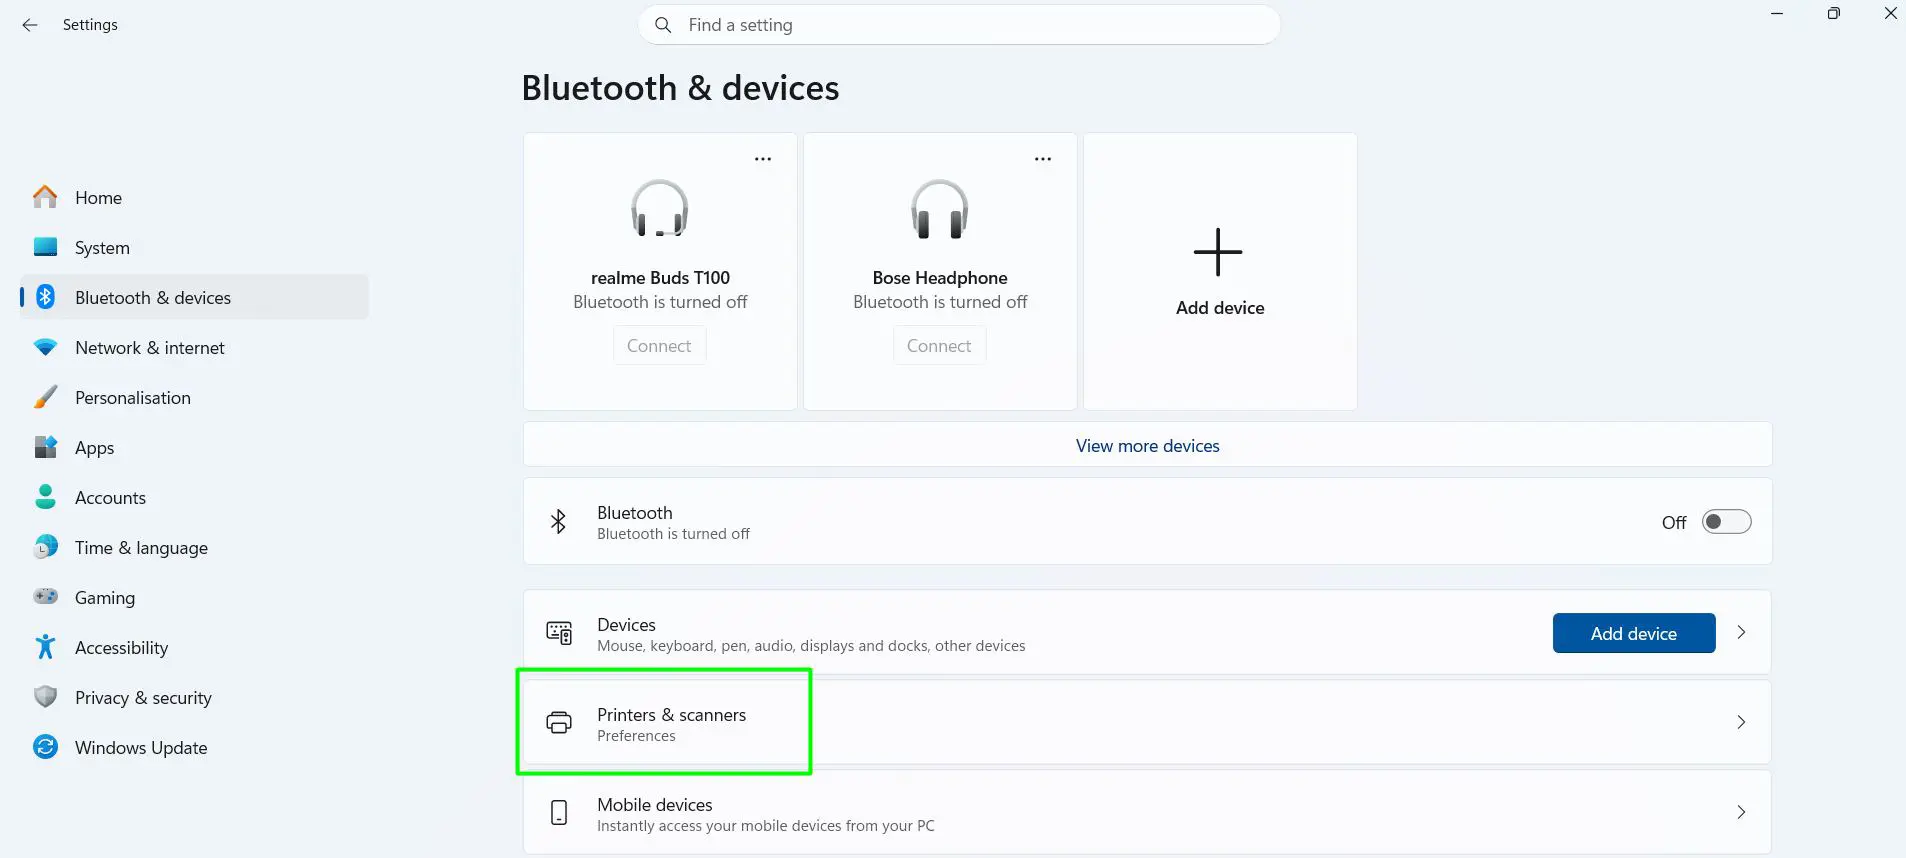Open Personalisation settings
Viewport: 1906px width, 858px height.
(194, 397)
